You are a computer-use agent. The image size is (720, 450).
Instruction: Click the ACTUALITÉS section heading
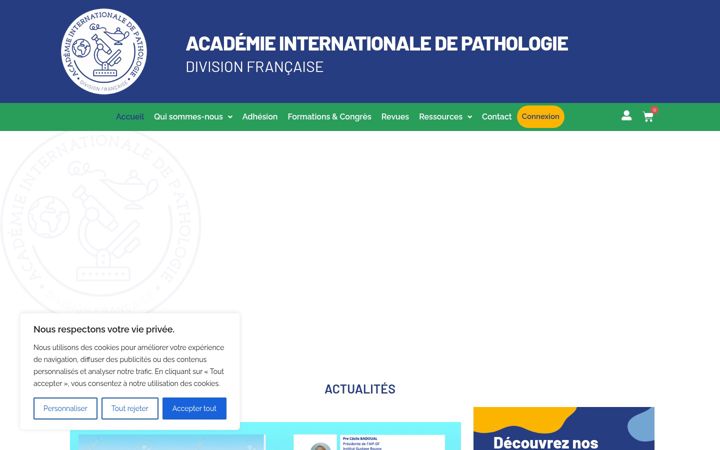click(x=360, y=389)
